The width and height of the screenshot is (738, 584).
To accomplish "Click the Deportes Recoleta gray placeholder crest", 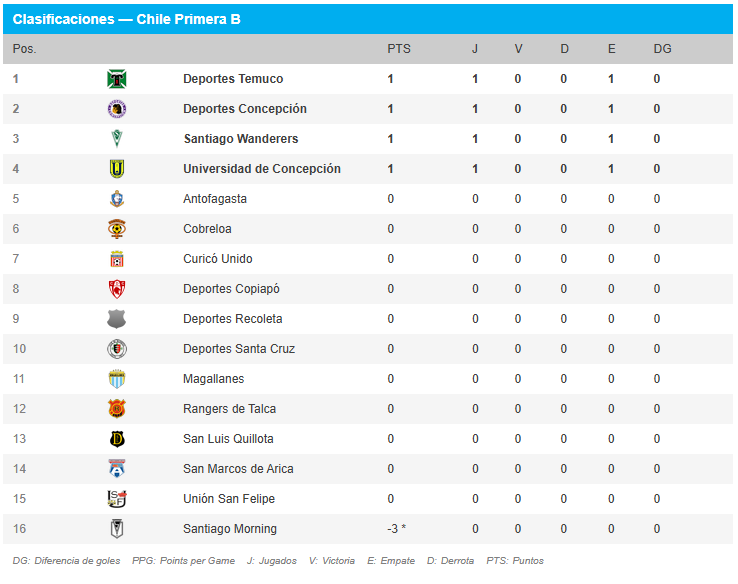I will click(117, 319).
